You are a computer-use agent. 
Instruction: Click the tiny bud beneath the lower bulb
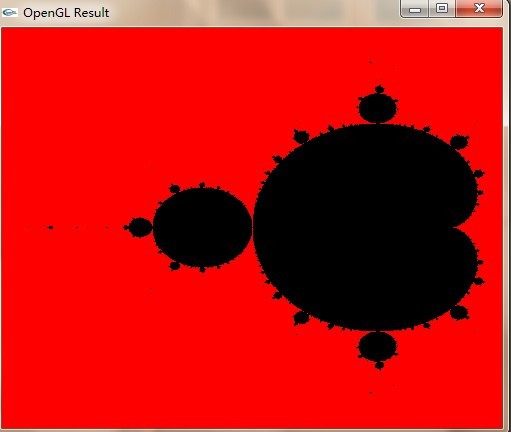(x=379, y=365)
